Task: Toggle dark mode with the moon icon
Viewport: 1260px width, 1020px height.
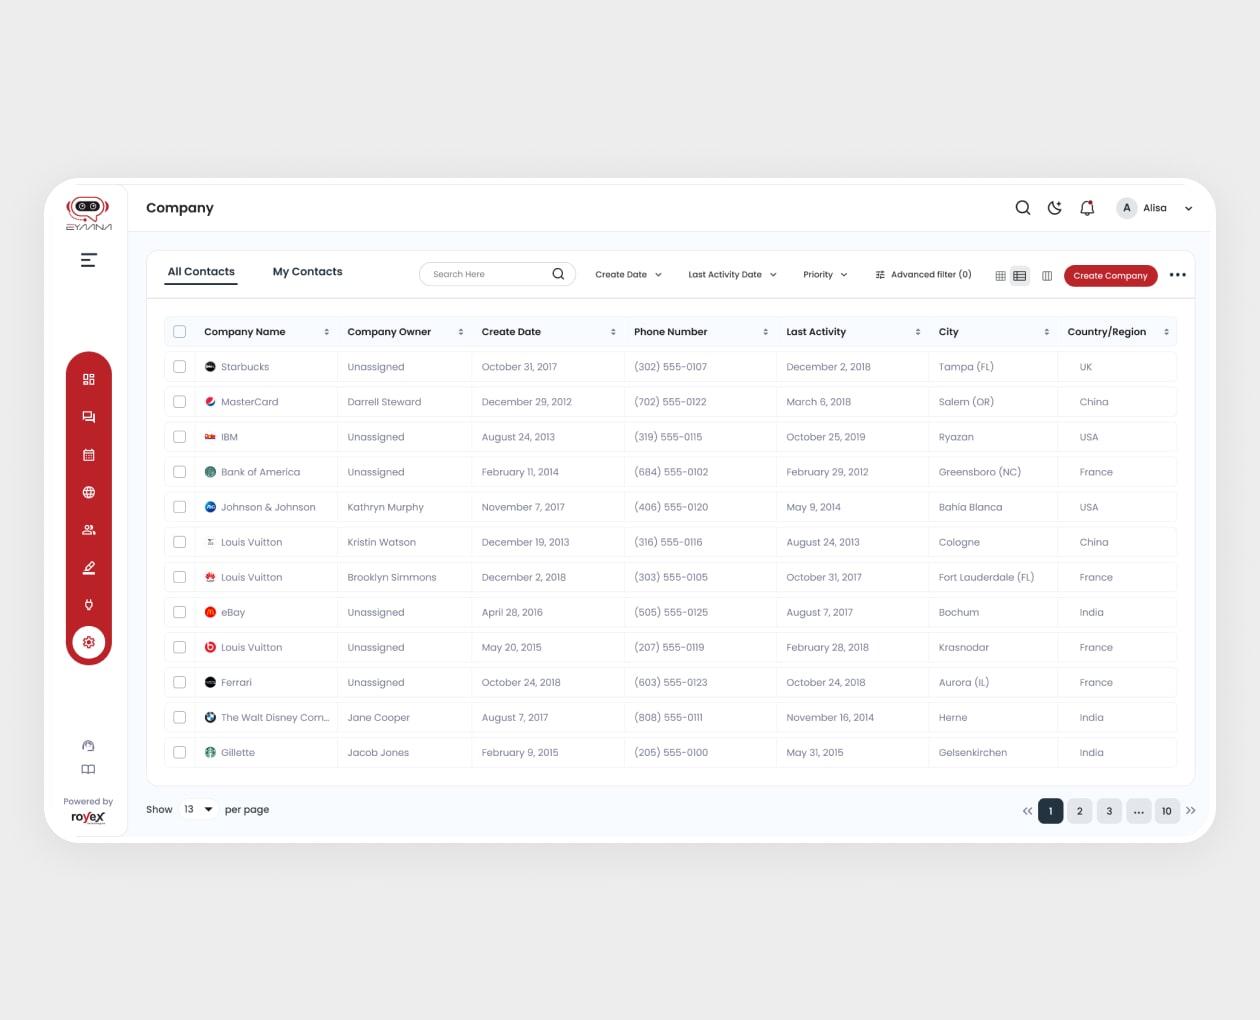Action: tap(1054, 208)
